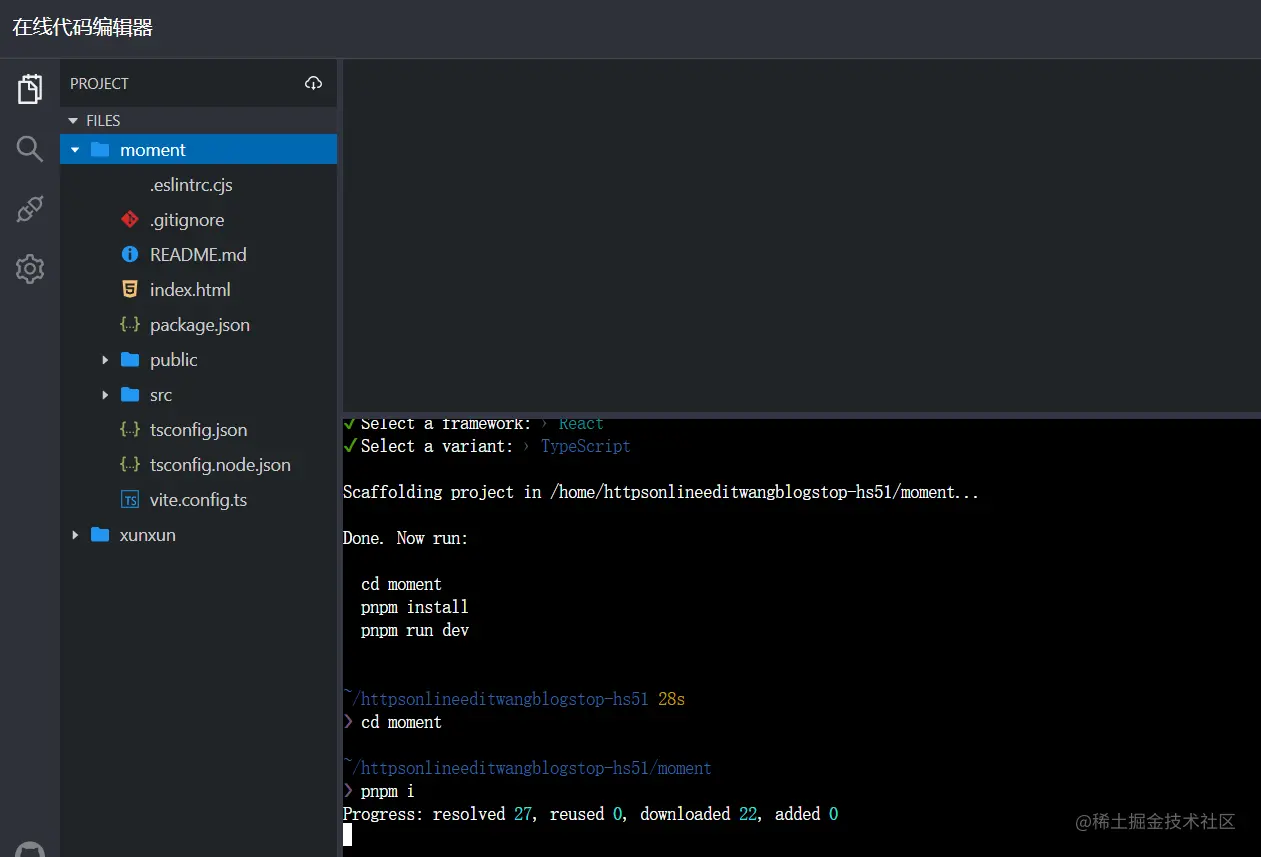Click the HTML5 icon beside index.html
Image resolution: width=1261 pixels, height=857 pixels.
coord(129,289)
